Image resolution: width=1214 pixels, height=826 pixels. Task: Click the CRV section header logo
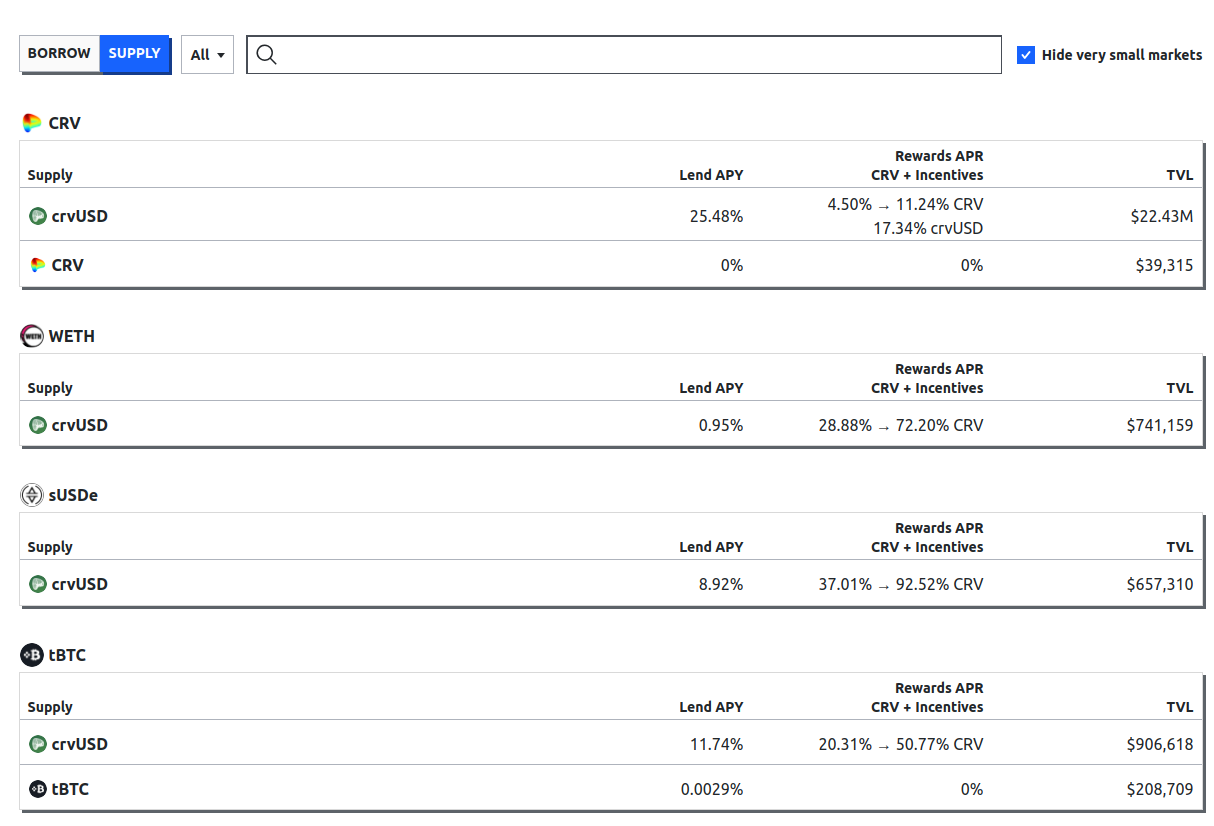tap(32, 123)
